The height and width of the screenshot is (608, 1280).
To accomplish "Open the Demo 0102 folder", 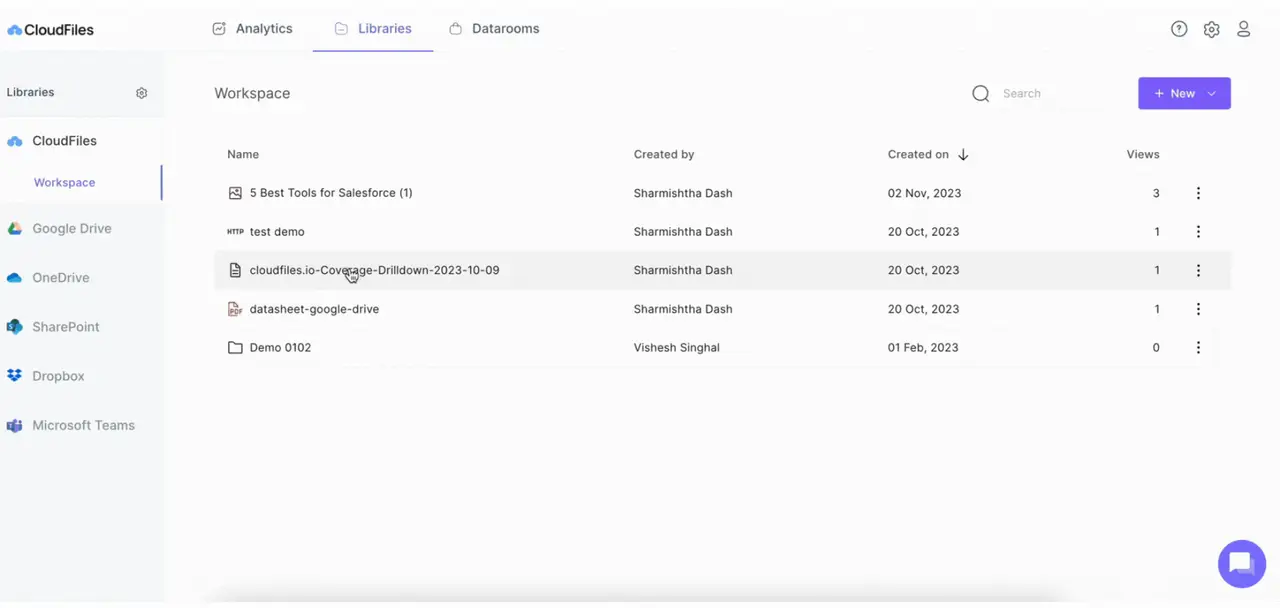I will (280, 348).
